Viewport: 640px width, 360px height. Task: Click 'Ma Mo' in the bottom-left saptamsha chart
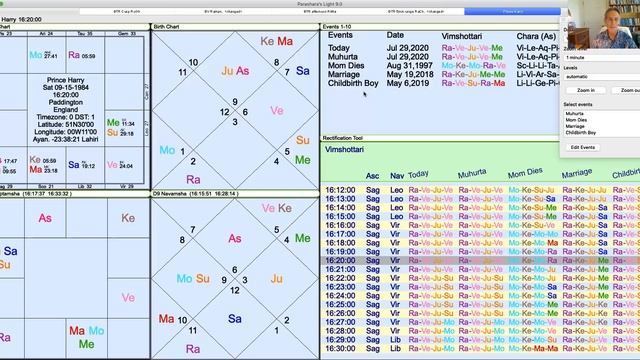tap(87, 331)
